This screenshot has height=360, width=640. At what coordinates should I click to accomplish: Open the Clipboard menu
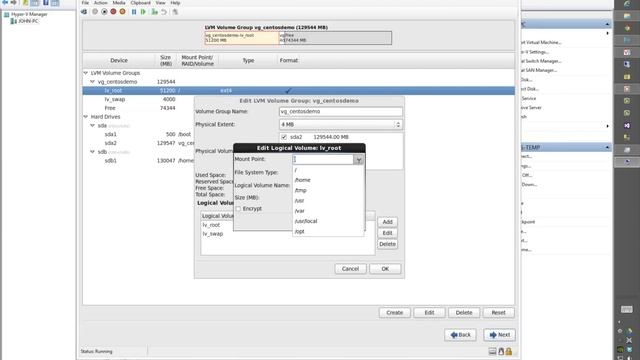[x=140, y=3]
